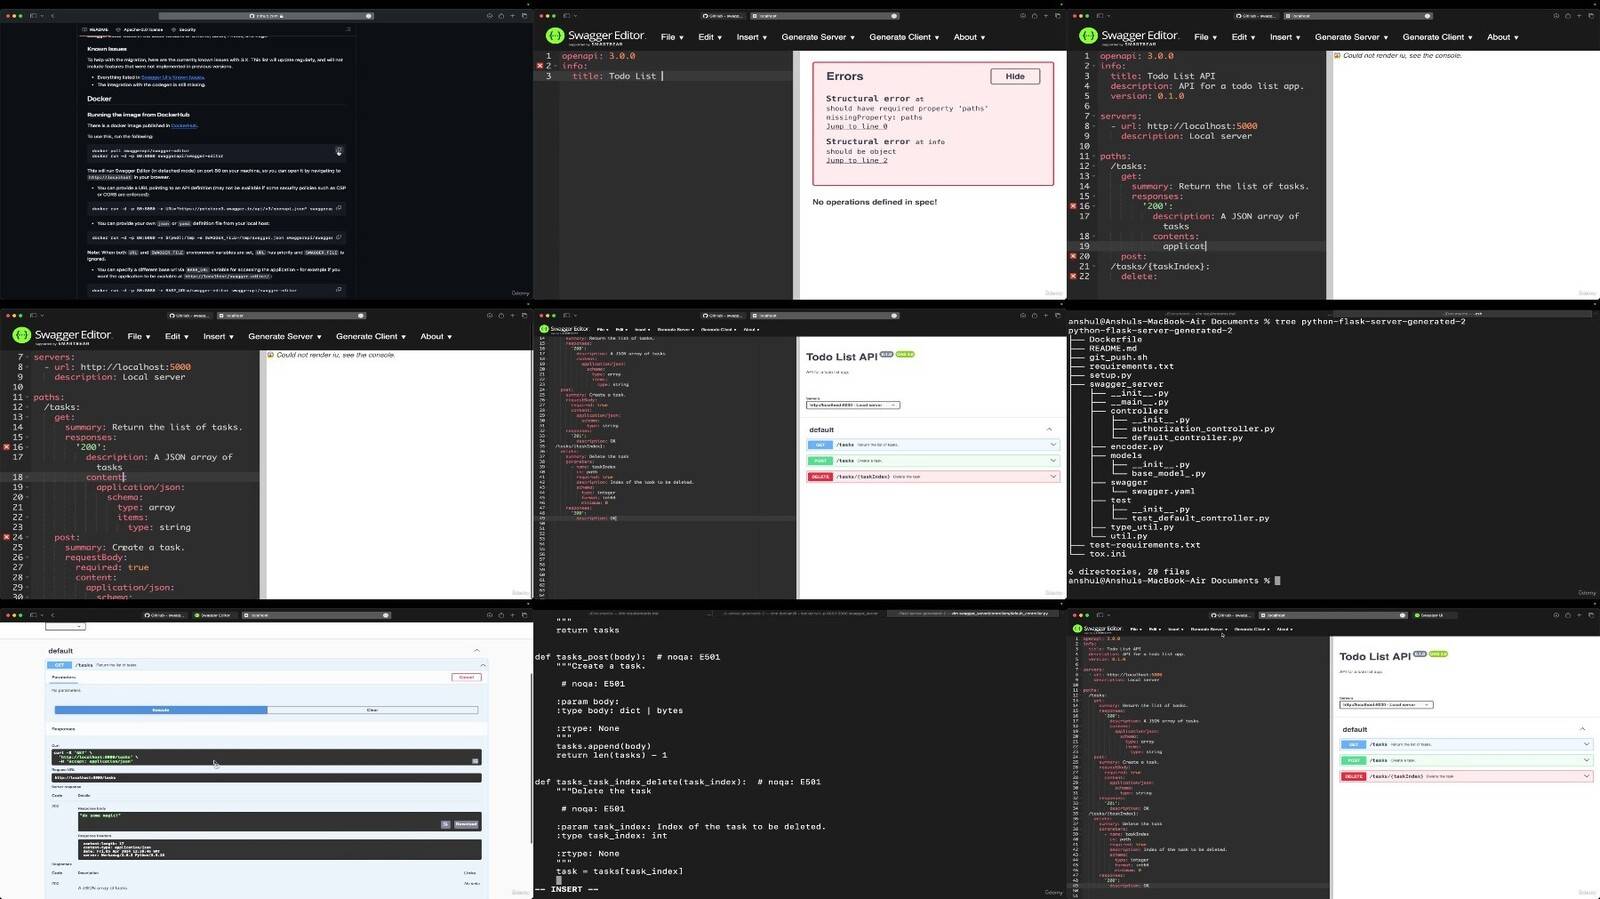Open new tab with plus icon in GitHub README window

coord(513,15)
